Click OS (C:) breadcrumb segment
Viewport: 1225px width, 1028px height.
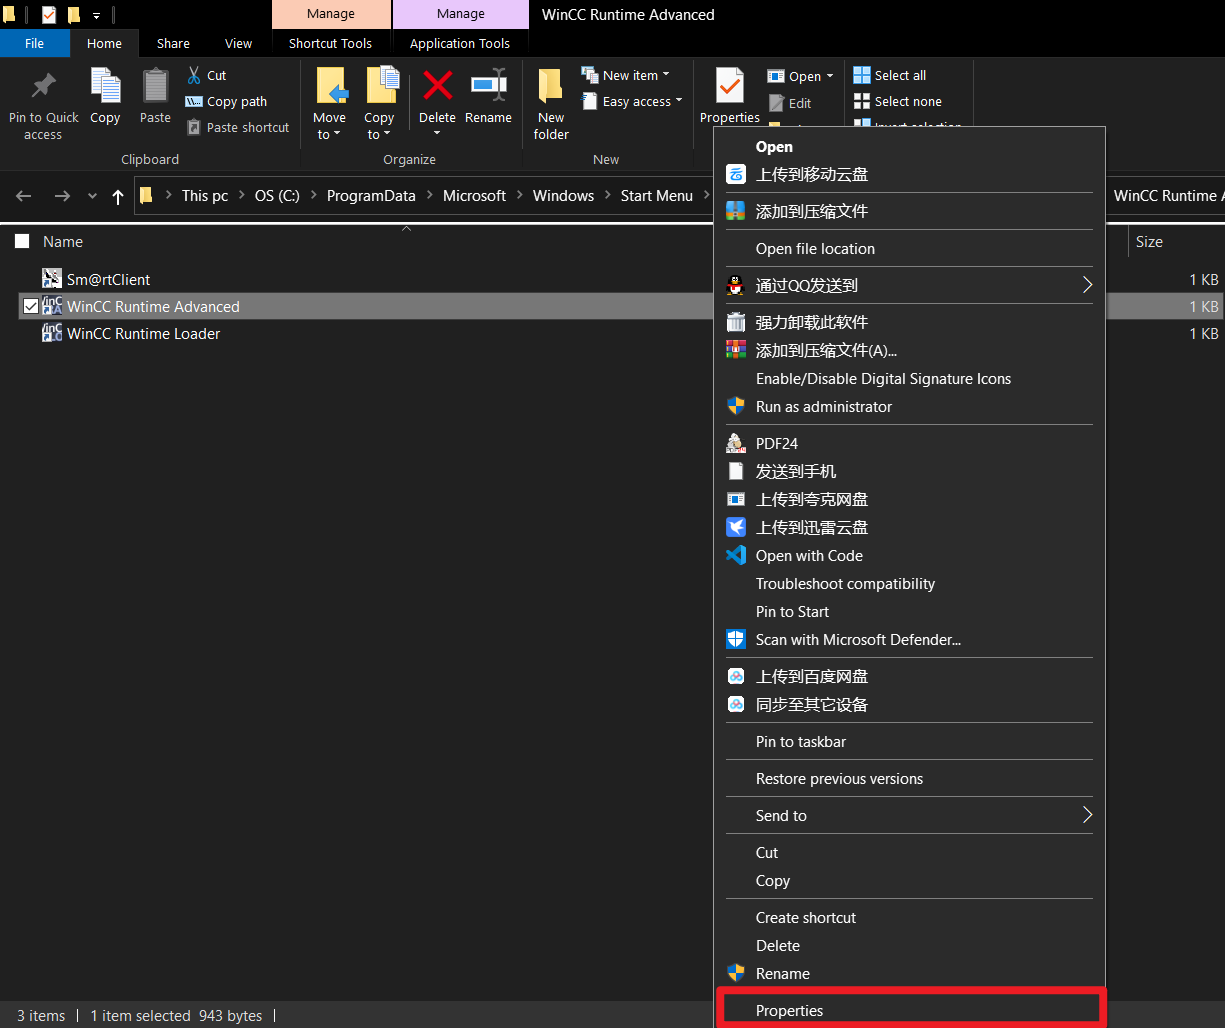coord(277,195)
